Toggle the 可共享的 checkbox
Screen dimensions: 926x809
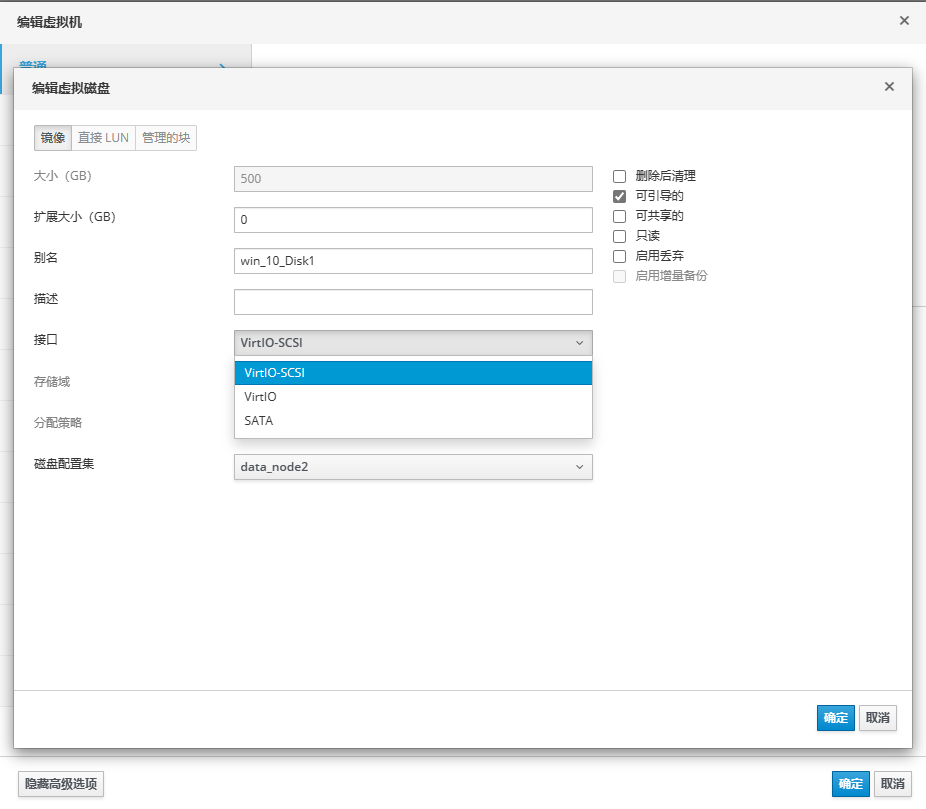coord(619,216)
